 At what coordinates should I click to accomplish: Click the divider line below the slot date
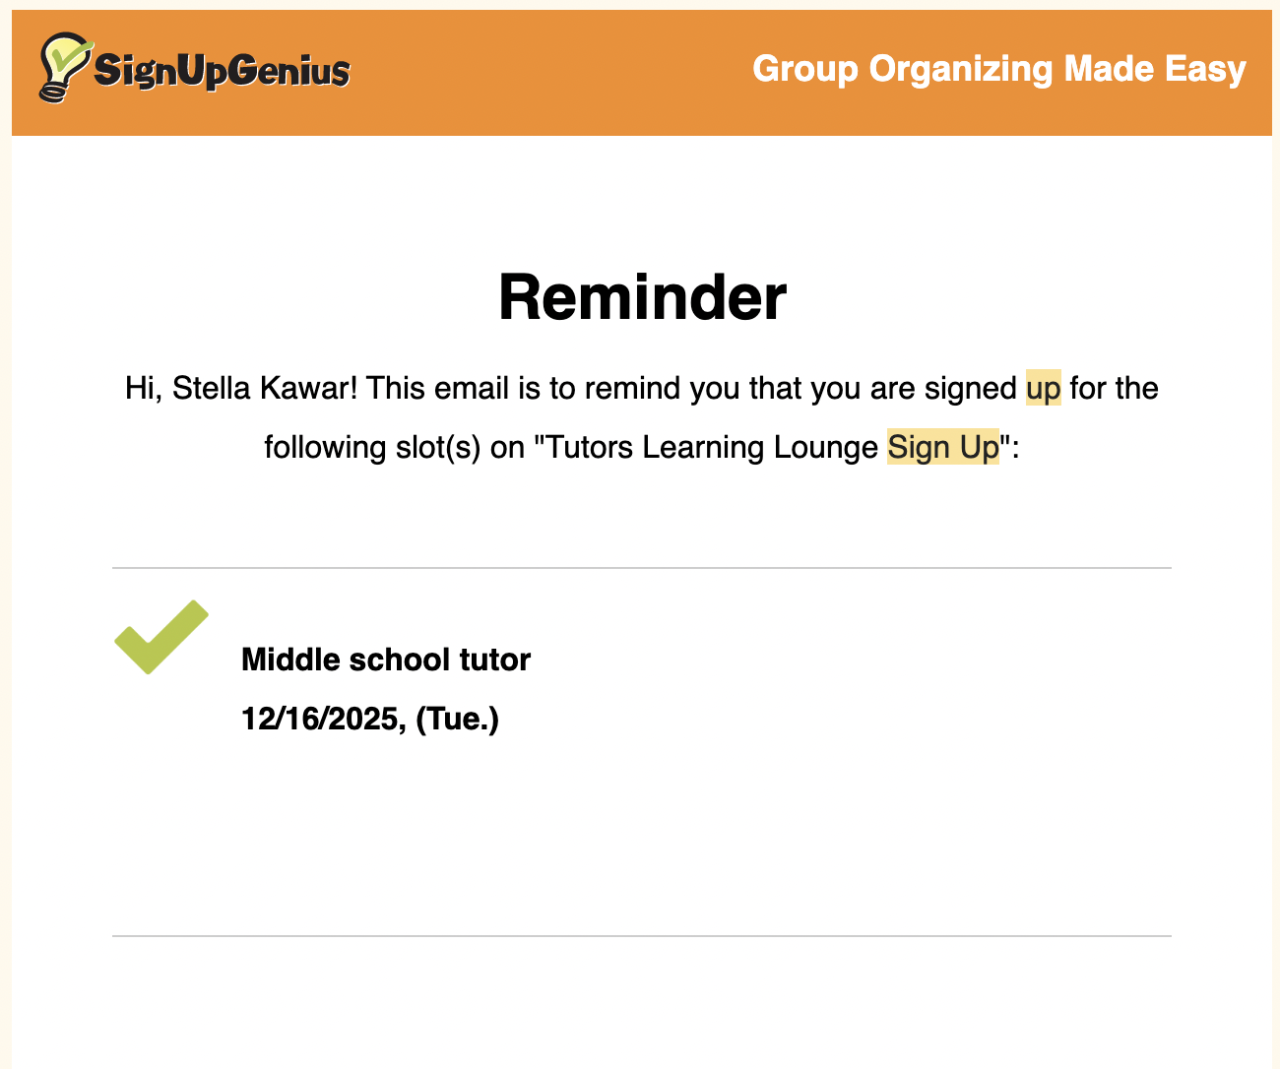[x=641, y=936]
